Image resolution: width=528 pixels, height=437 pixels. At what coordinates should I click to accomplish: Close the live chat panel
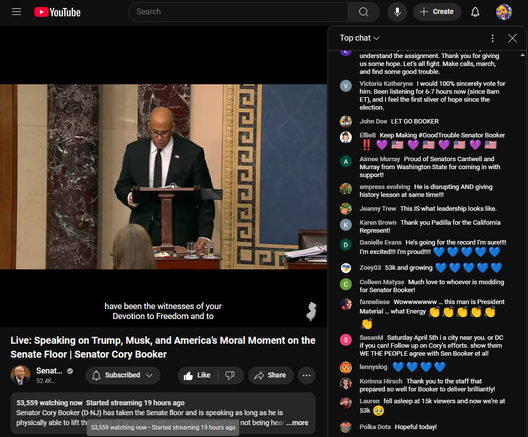tap(512, 38)
